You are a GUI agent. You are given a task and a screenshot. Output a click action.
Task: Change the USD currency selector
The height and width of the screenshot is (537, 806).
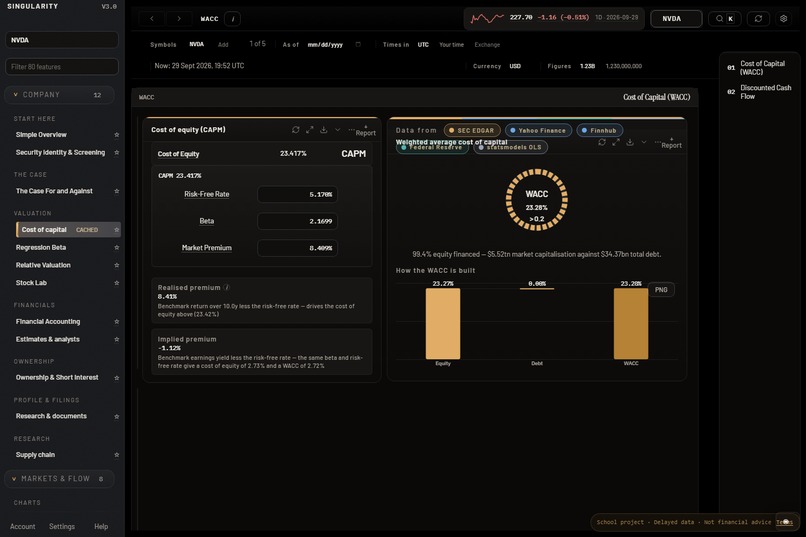[x=515, y=66]
